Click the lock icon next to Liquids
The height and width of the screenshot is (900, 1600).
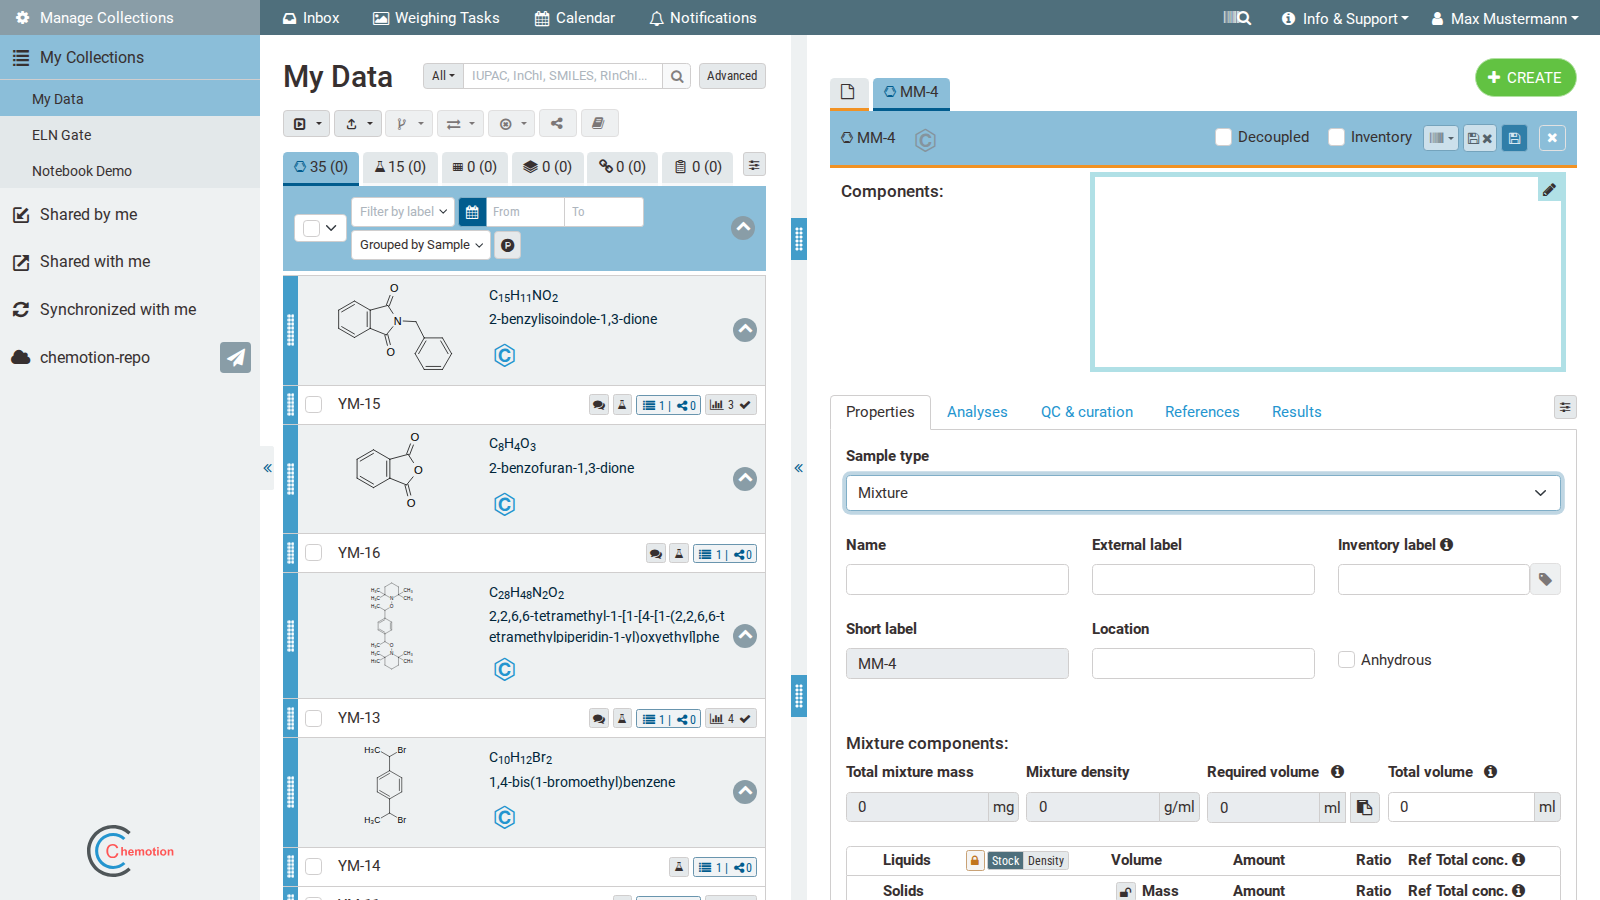975,861
